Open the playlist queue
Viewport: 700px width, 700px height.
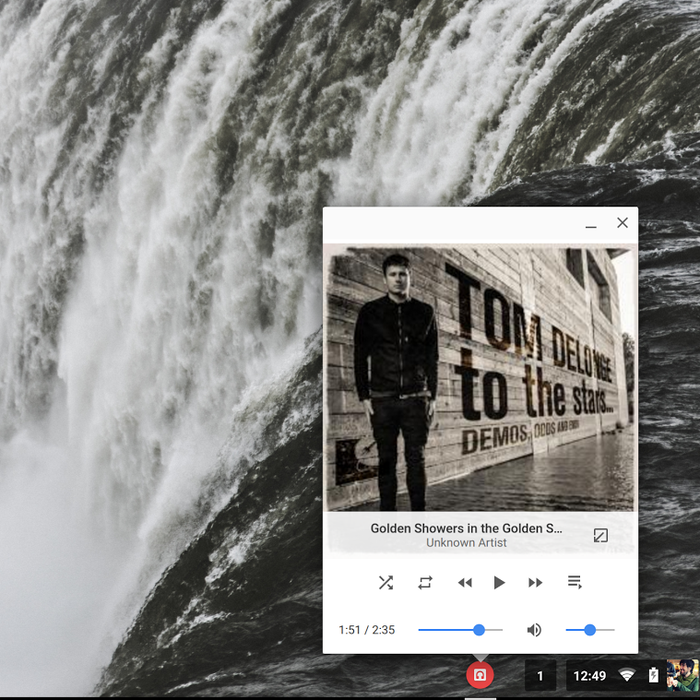[574, 582]
